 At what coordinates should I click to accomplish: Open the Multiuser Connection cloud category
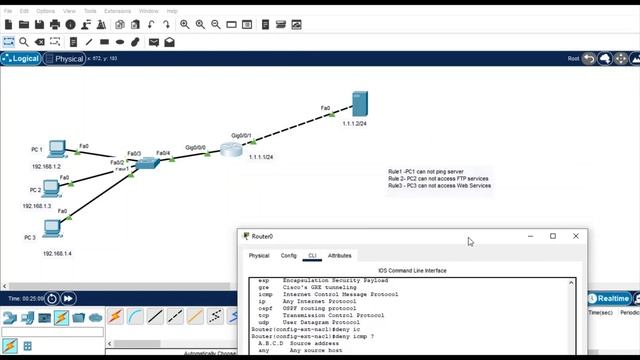[96, 318]
